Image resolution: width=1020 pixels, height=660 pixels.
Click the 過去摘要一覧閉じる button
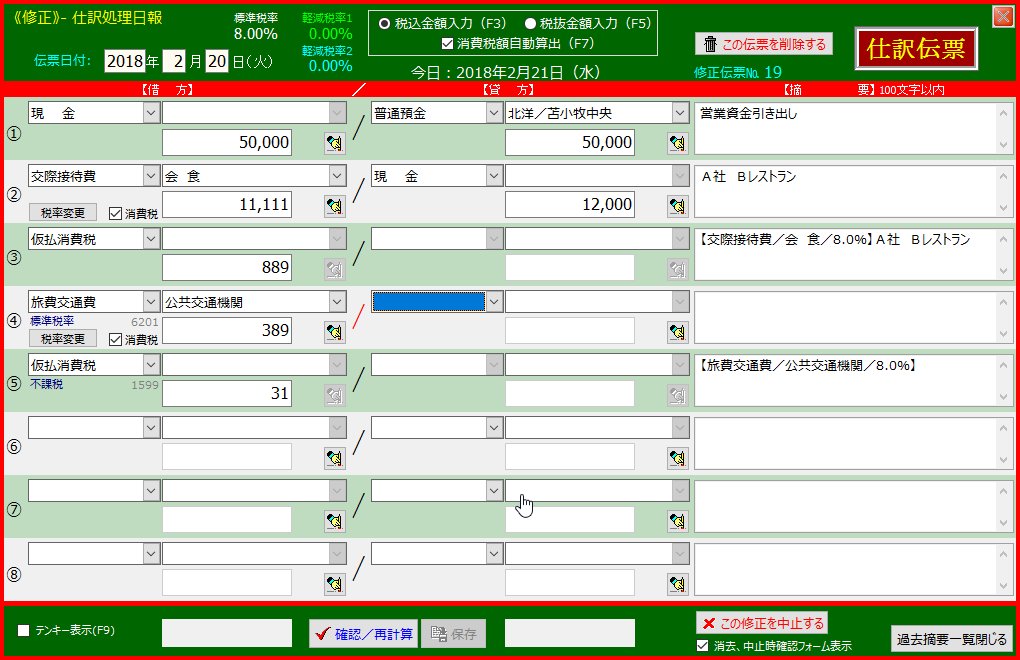coord(951,639)
